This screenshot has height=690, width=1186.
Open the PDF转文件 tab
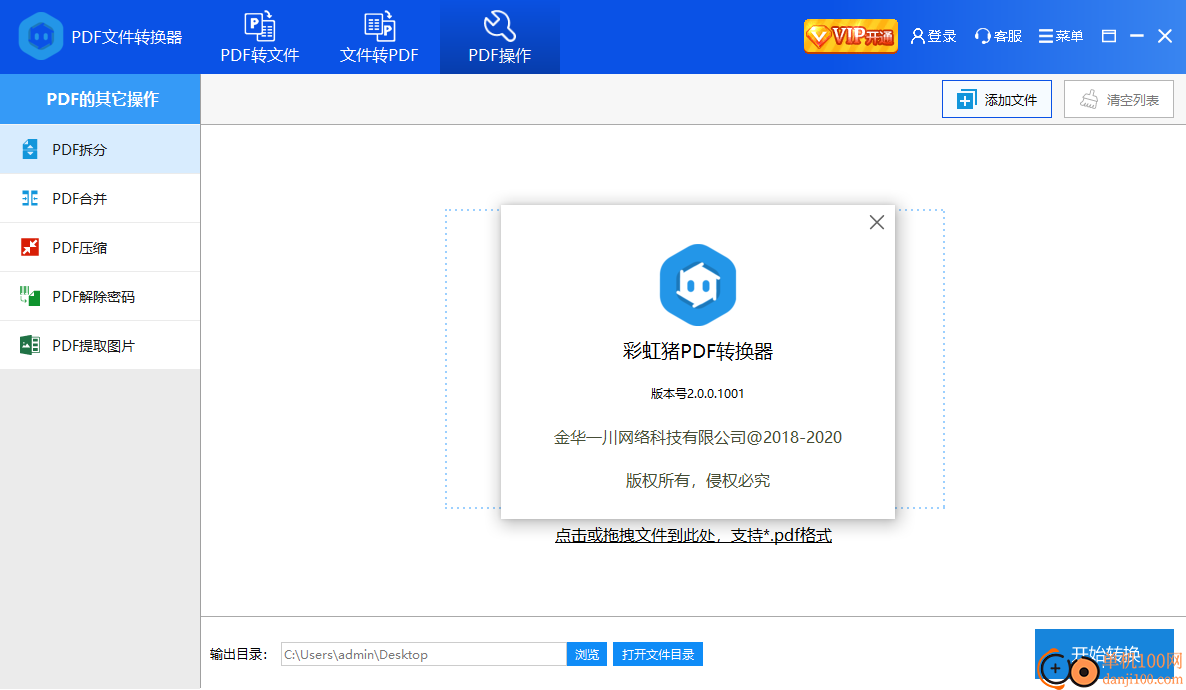click(x=259, y=37)
